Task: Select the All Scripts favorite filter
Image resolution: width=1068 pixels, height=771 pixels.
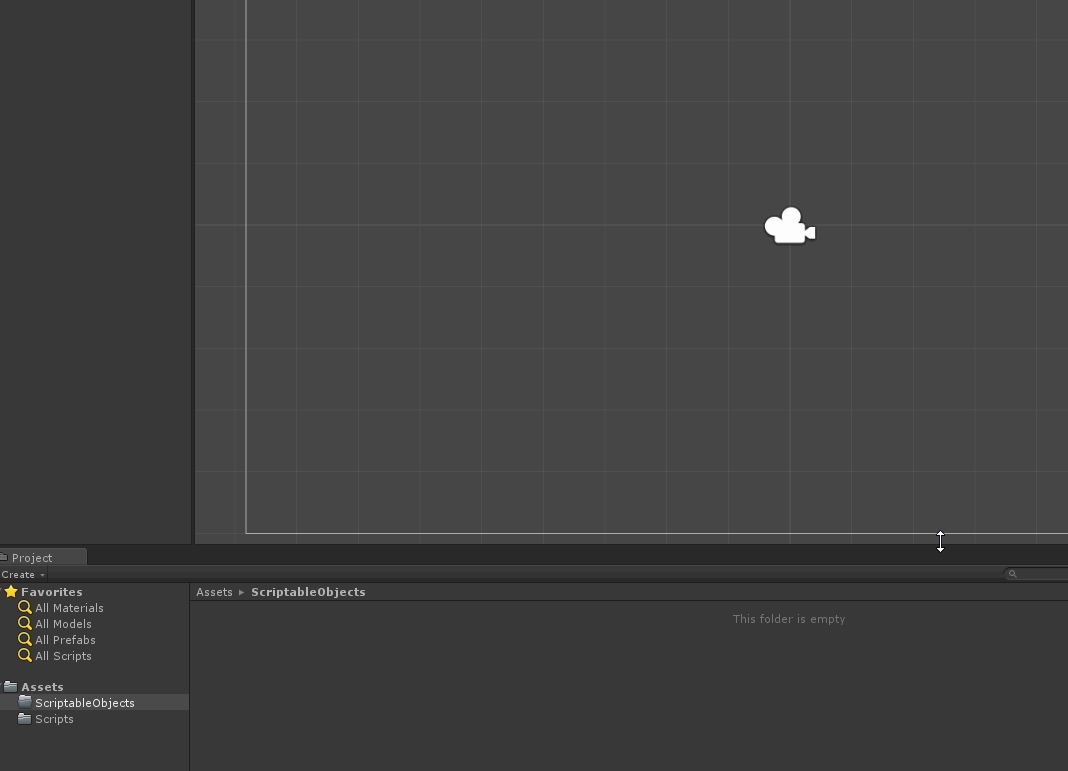Action: coord(63,656)
